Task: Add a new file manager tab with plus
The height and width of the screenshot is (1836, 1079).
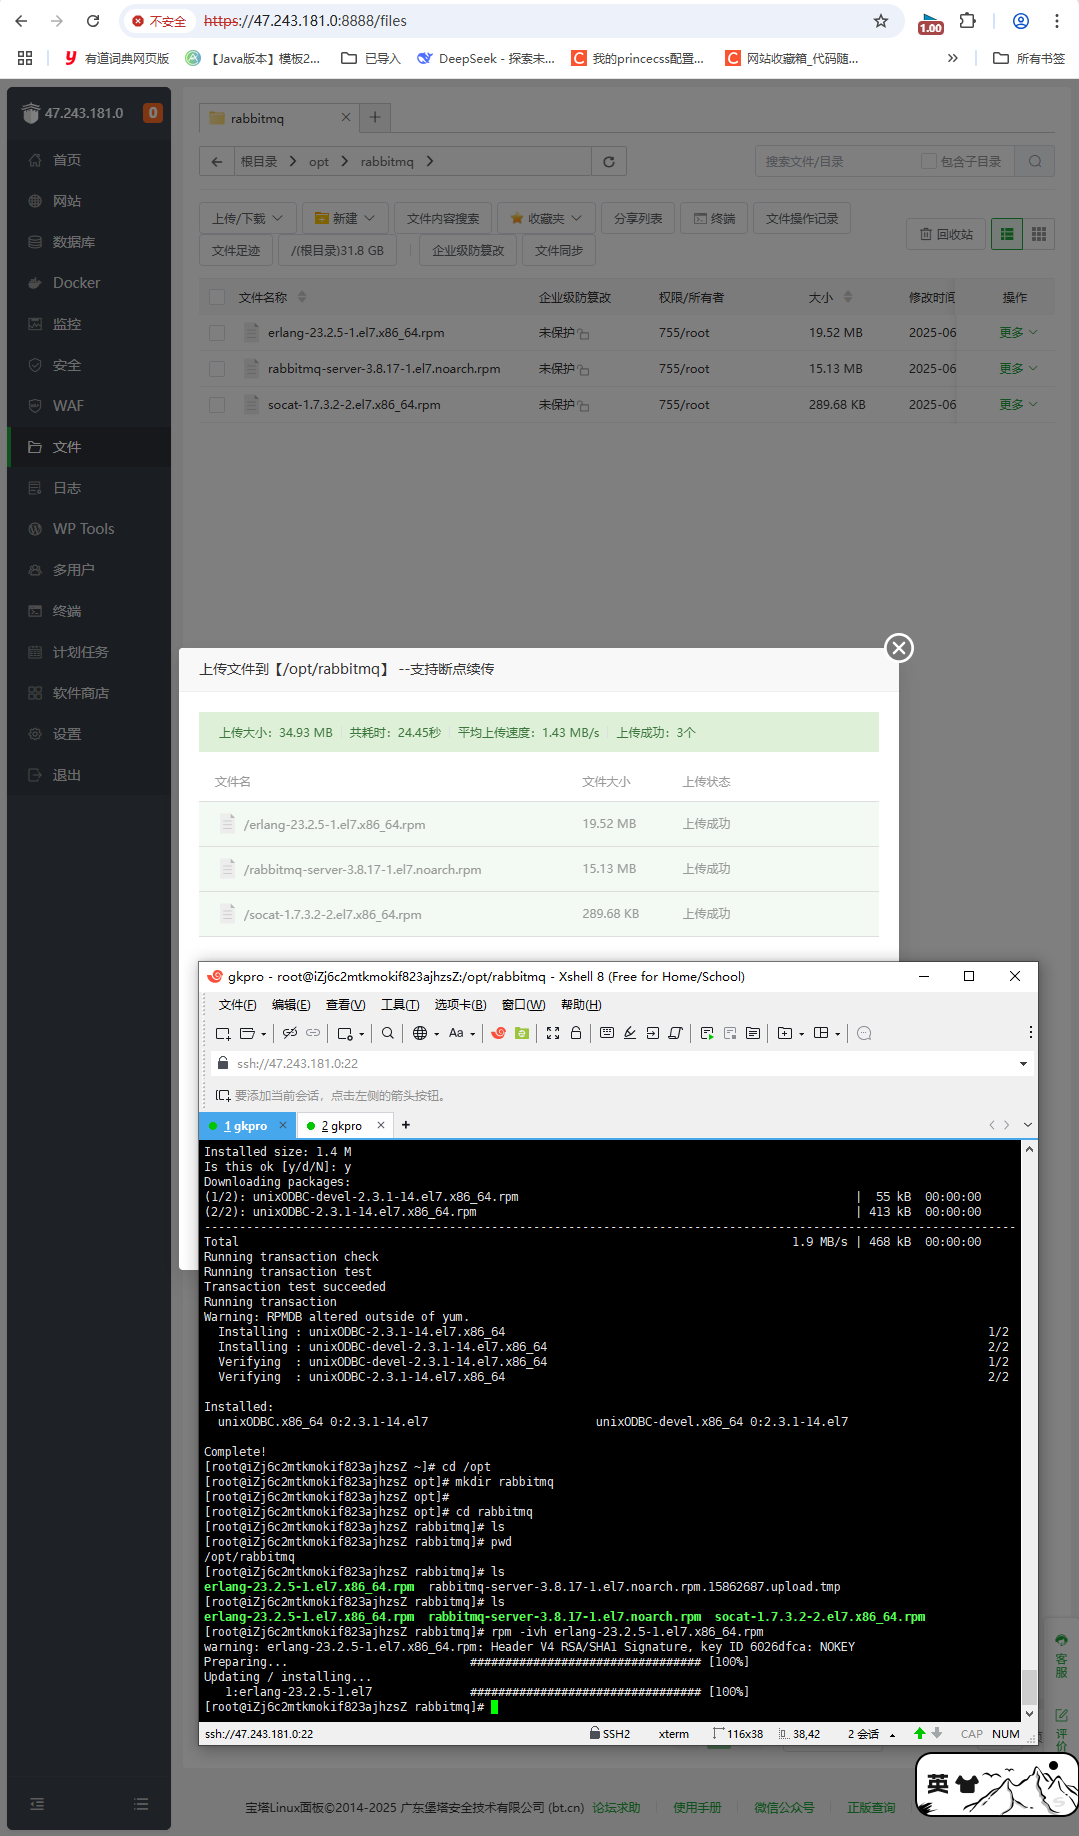Action: pyautogui.click(x=375, y=117)
